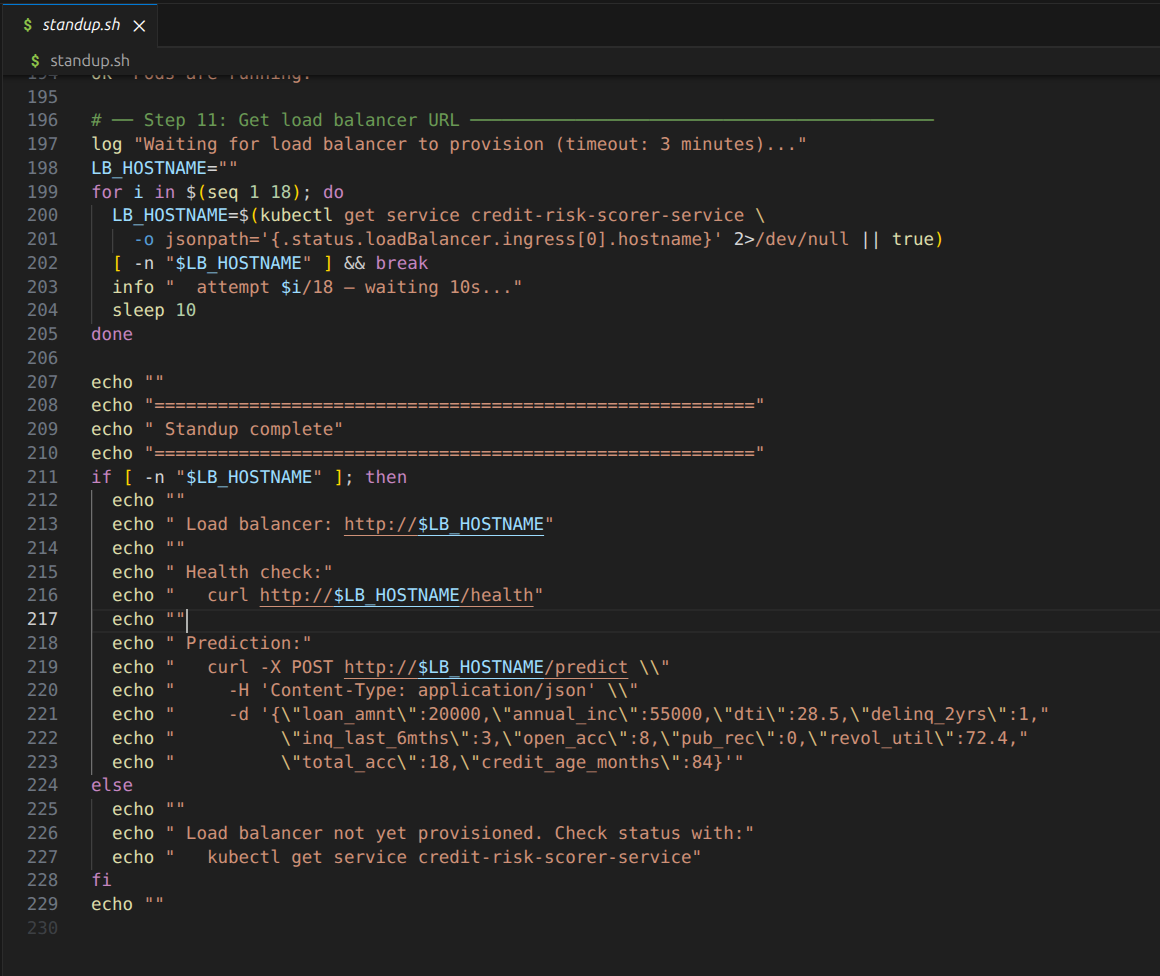Click line number 196 in the gutter
The image size is (1160, 976).
pos(42,120)
